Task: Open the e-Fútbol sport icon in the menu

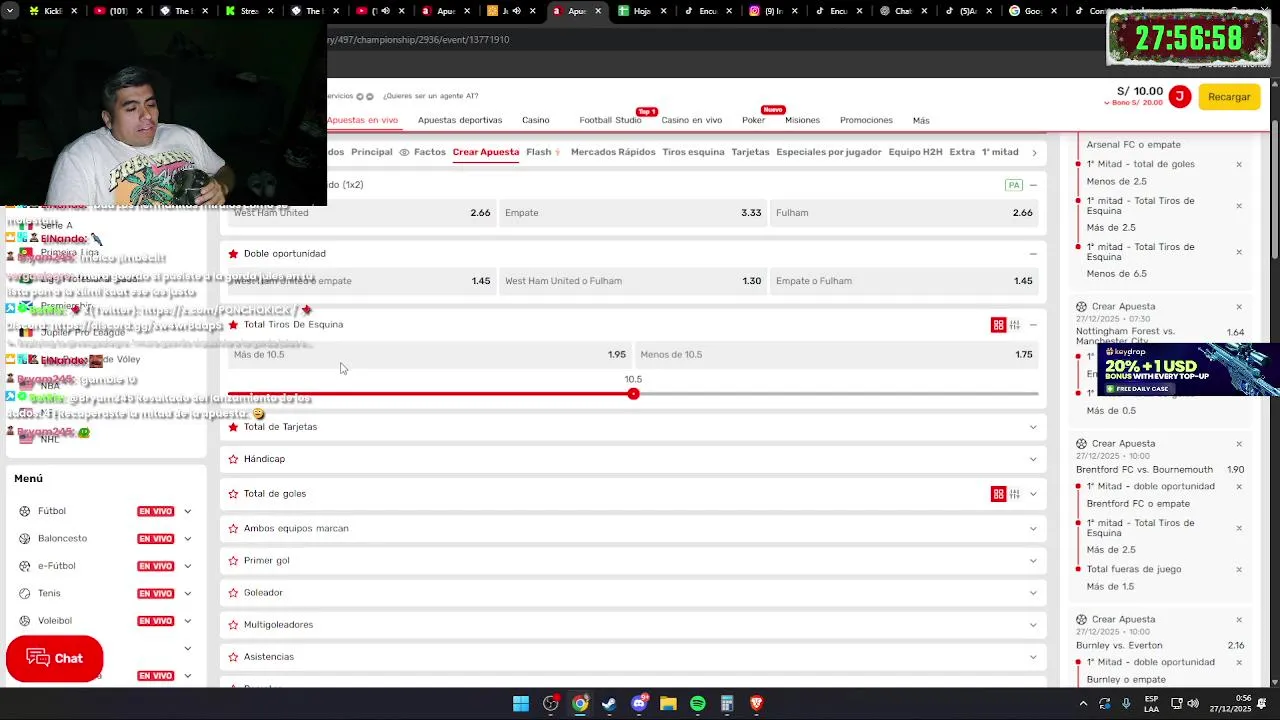Action: click(x=25, y=566)
